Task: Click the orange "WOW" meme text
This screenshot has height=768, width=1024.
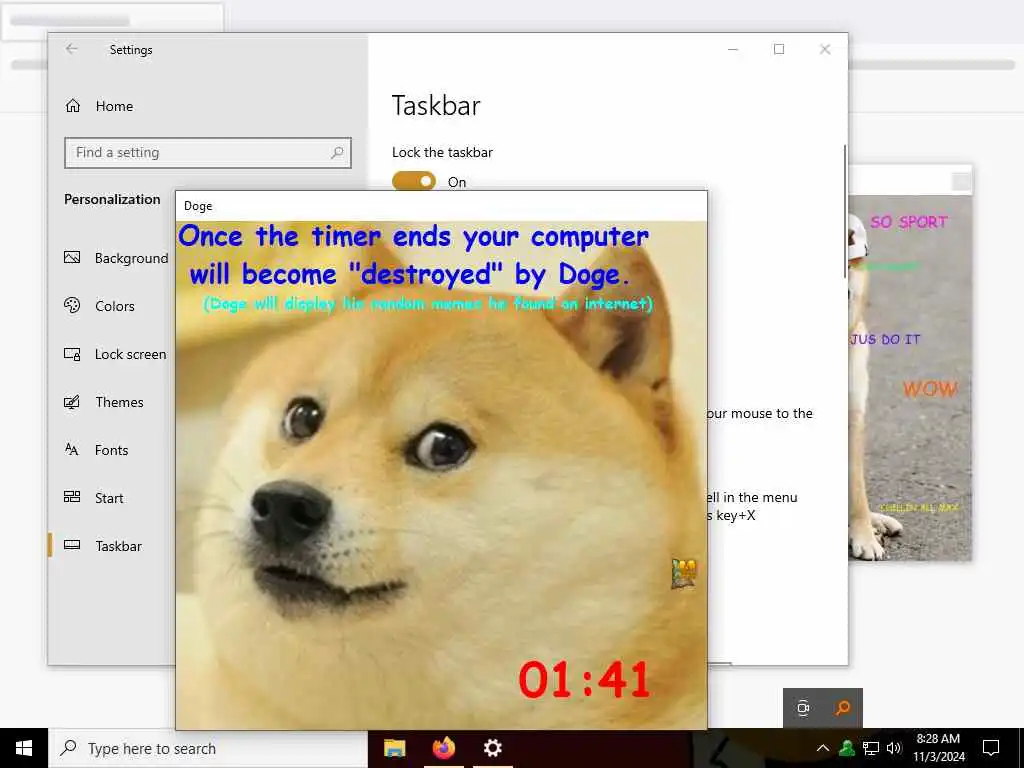Action: [x=930, y=389]
